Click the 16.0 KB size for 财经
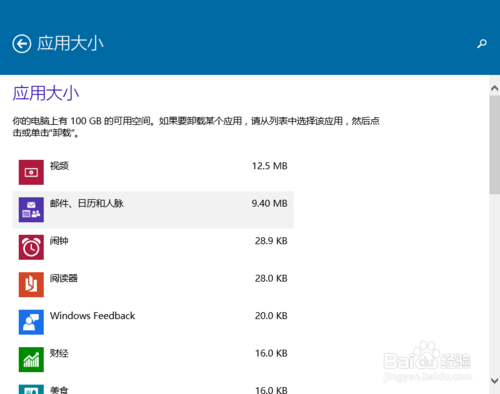This screenshot has height=394, width=500. coord(271,353)
